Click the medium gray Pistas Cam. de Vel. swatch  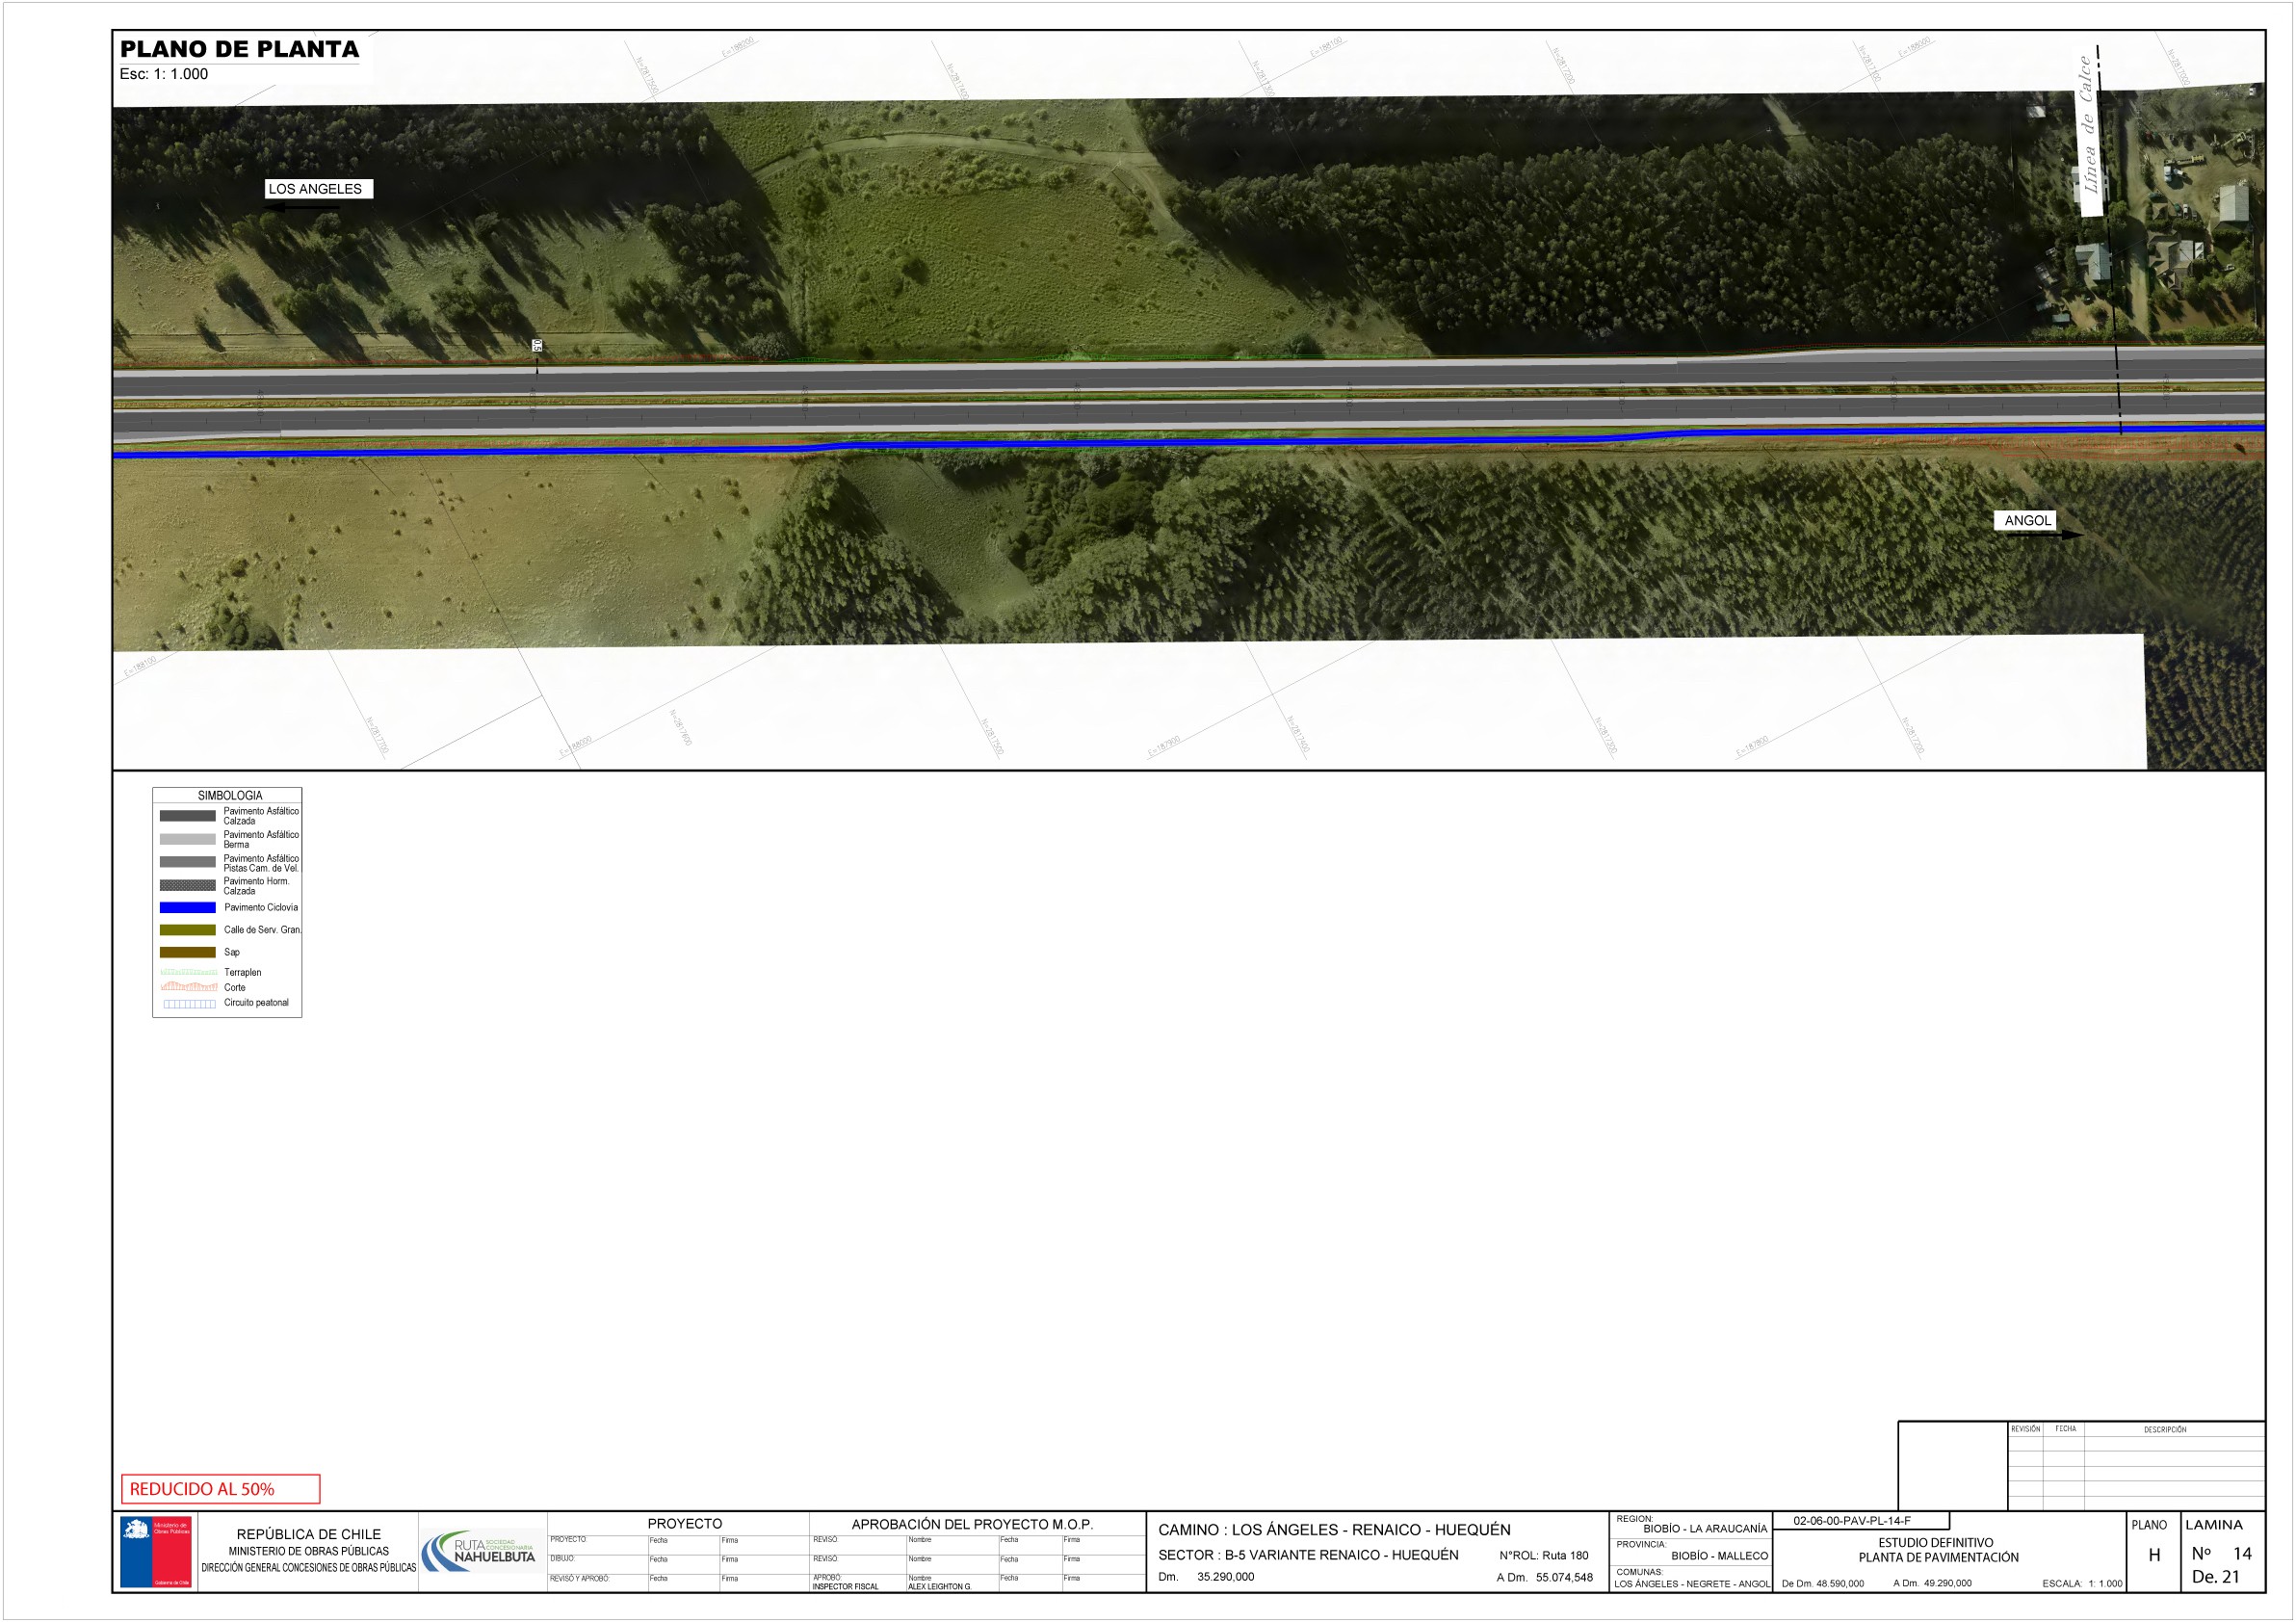tap(188, 862)
